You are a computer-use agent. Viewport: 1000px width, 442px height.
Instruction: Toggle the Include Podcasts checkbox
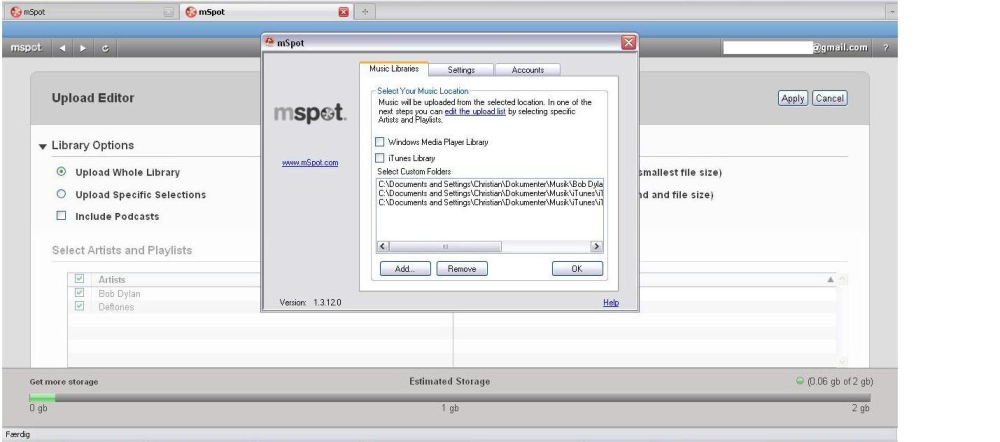click(61, 216)
